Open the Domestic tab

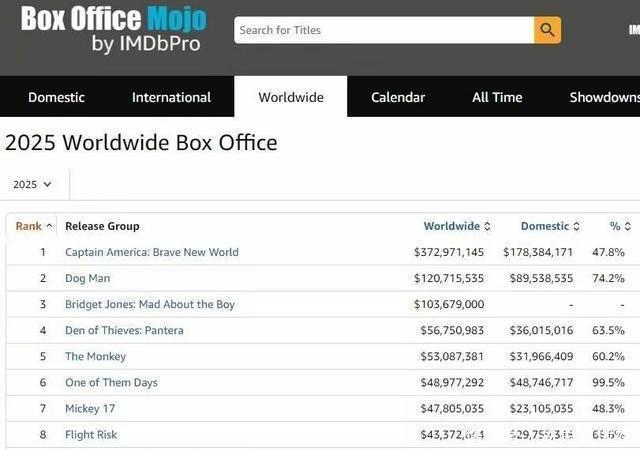point(56,97)
